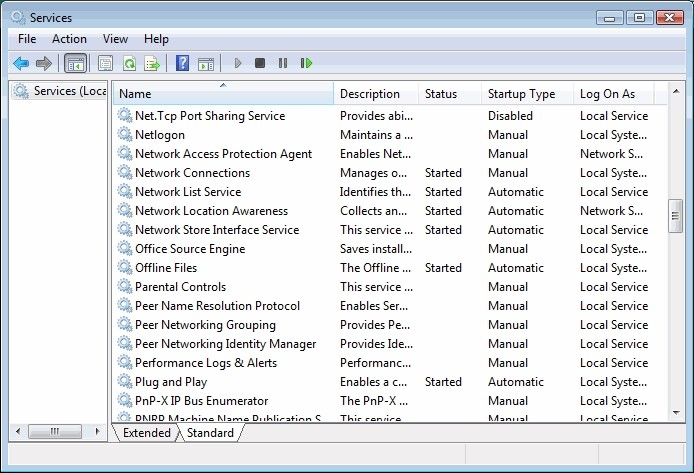Sort by the Status column header
Viewport: 694px width, 473px height.
click(x=450, y=93)
